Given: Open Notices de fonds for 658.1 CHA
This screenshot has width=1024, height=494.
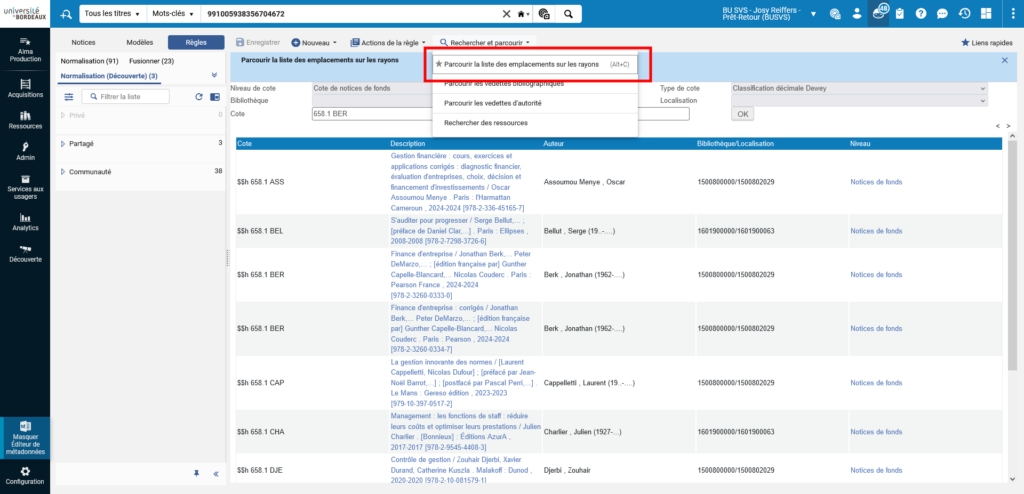Looking at the screenshot, I should [876, 432].
